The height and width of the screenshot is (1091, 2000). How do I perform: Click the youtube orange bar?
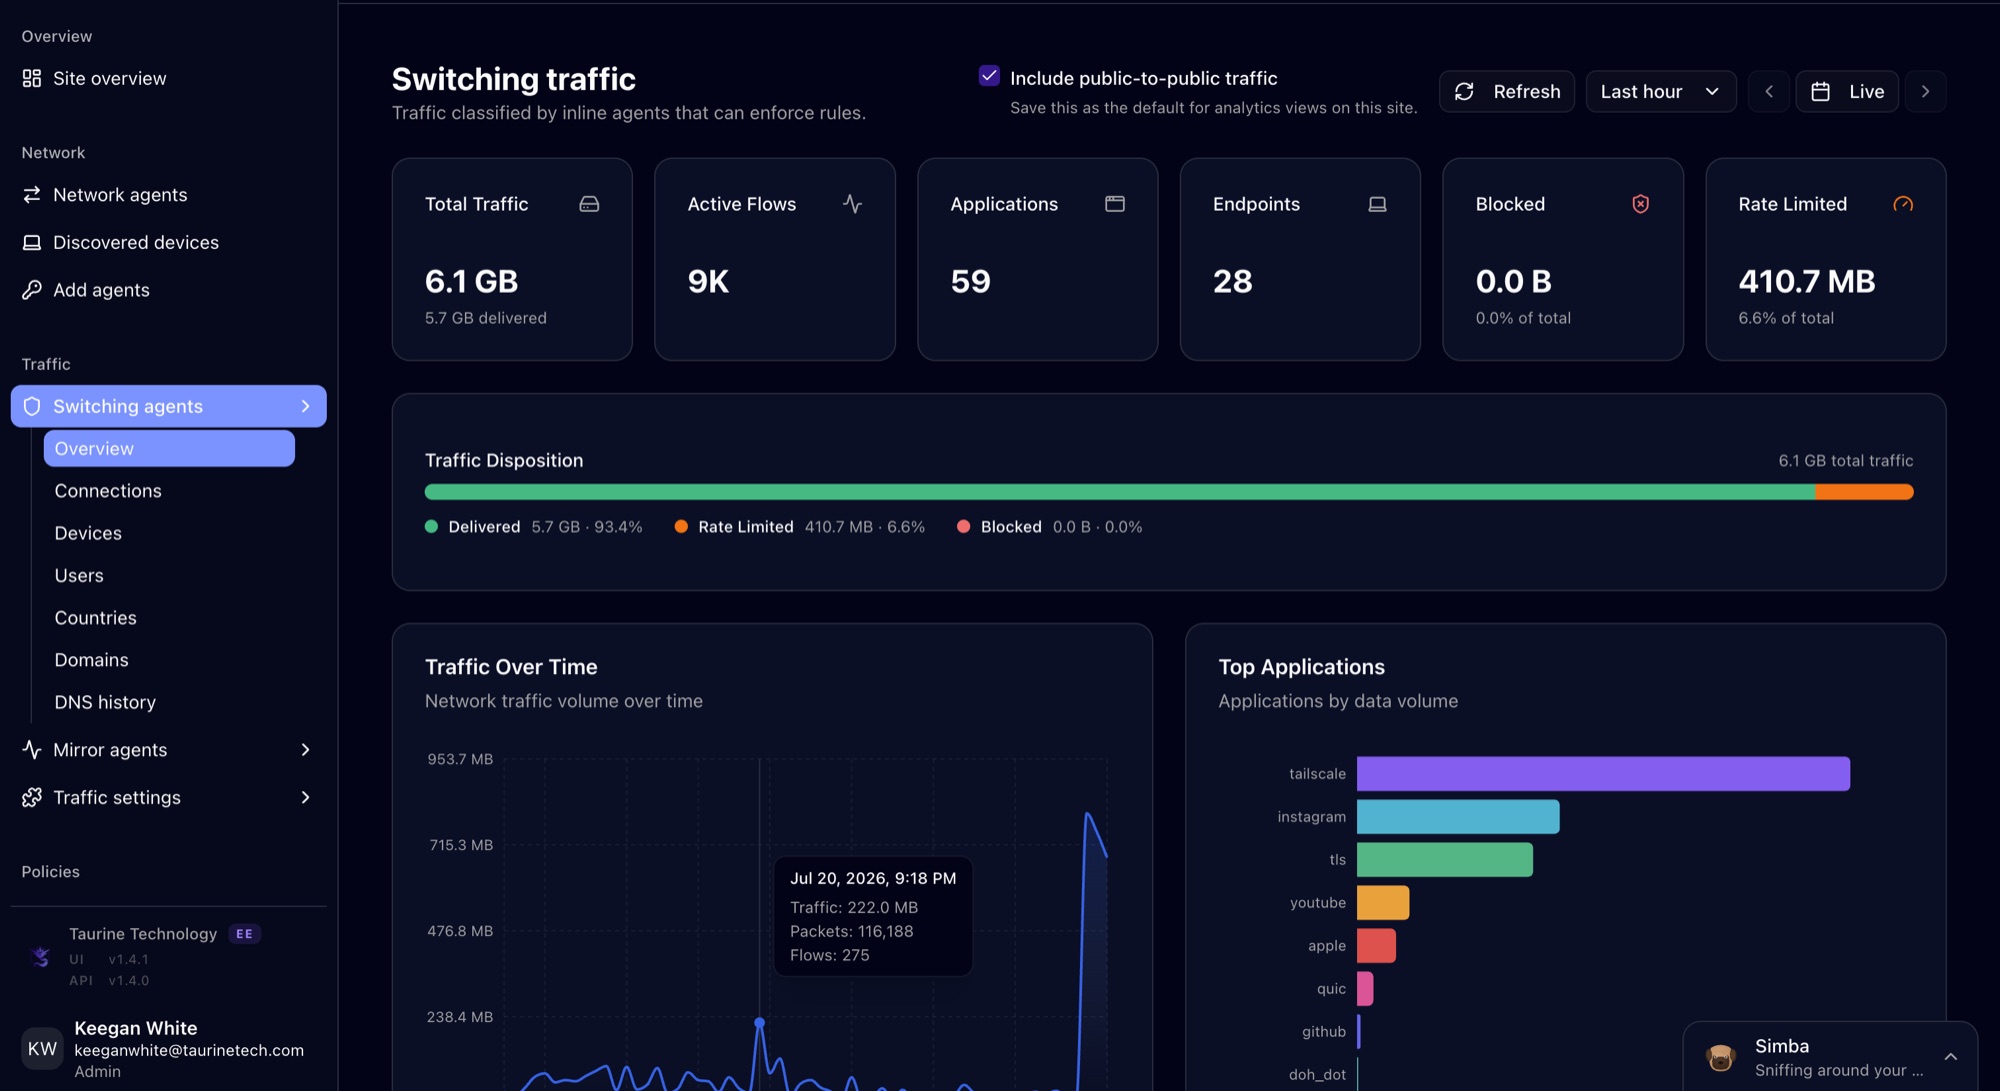1383,903
